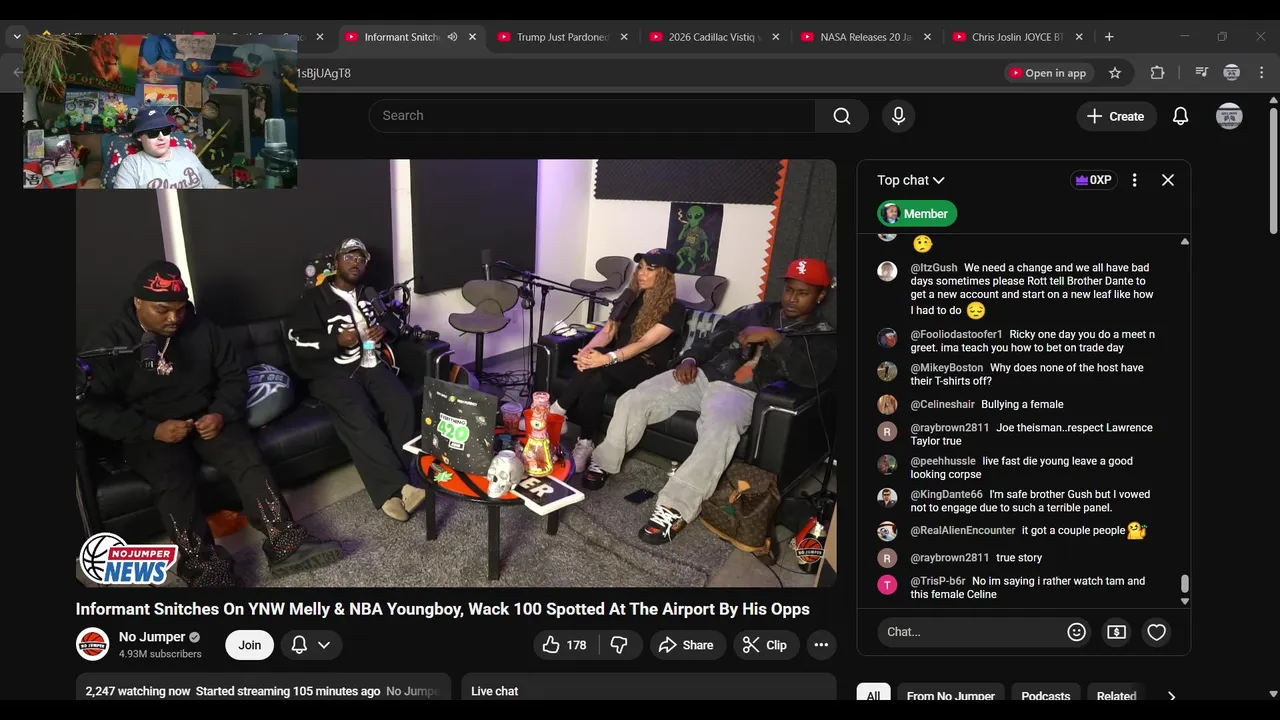The width and height of the screenshot is (1280, 720).
Task: Start voice search with microphone icon
Action: pyautogui.click(x=898, y=116)
